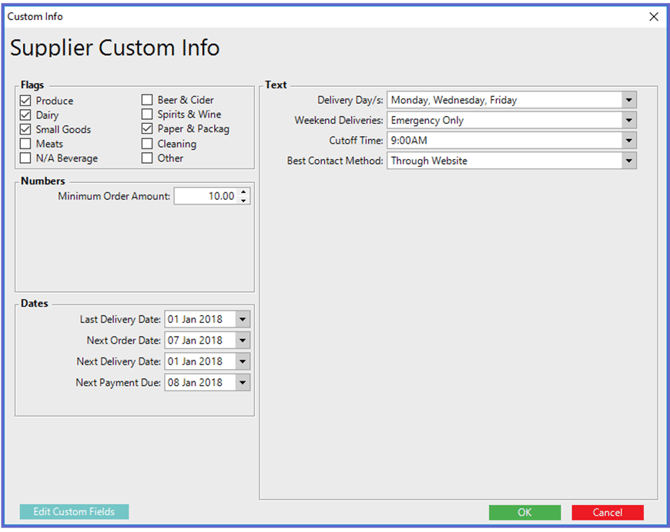Open the Next Order Date calendar dropdown
Viewport: 670px width, 532px height.
[243, 340]
